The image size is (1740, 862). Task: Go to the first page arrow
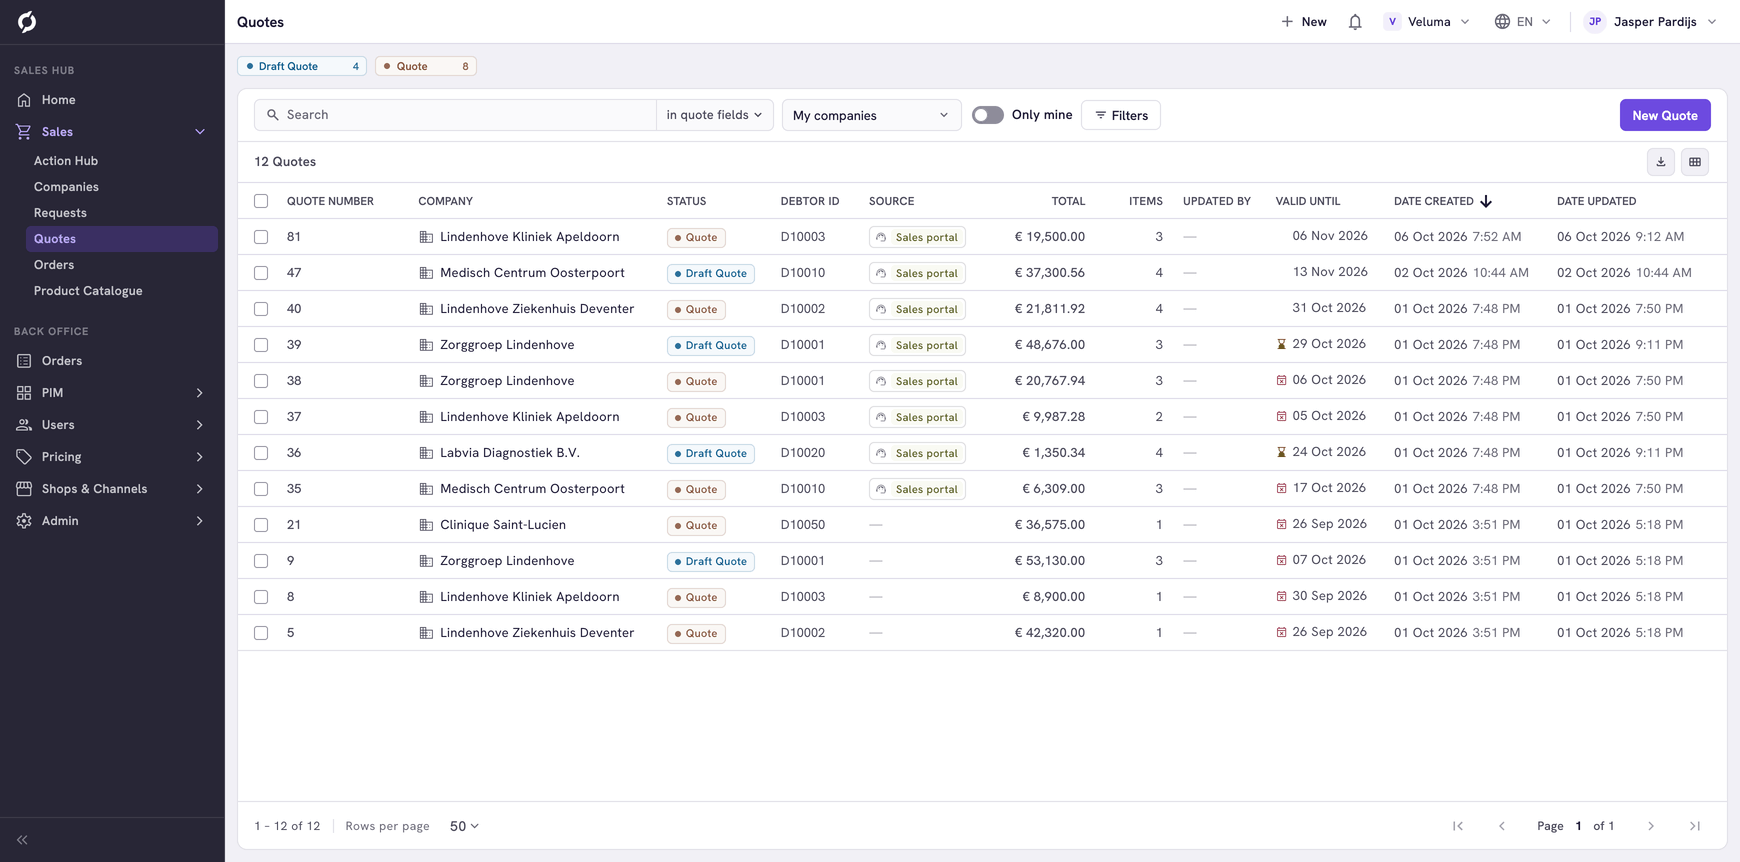pos(1458,826)
